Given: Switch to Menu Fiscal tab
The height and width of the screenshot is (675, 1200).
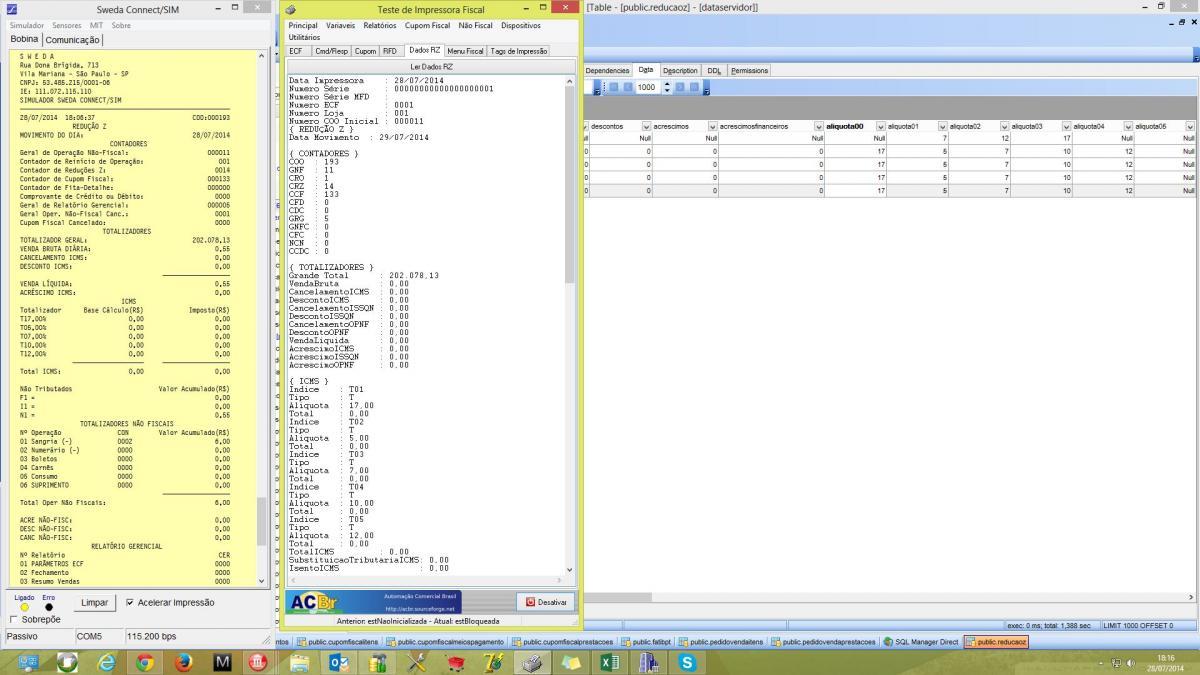Looking at the screenshot, I should point(465,50).
